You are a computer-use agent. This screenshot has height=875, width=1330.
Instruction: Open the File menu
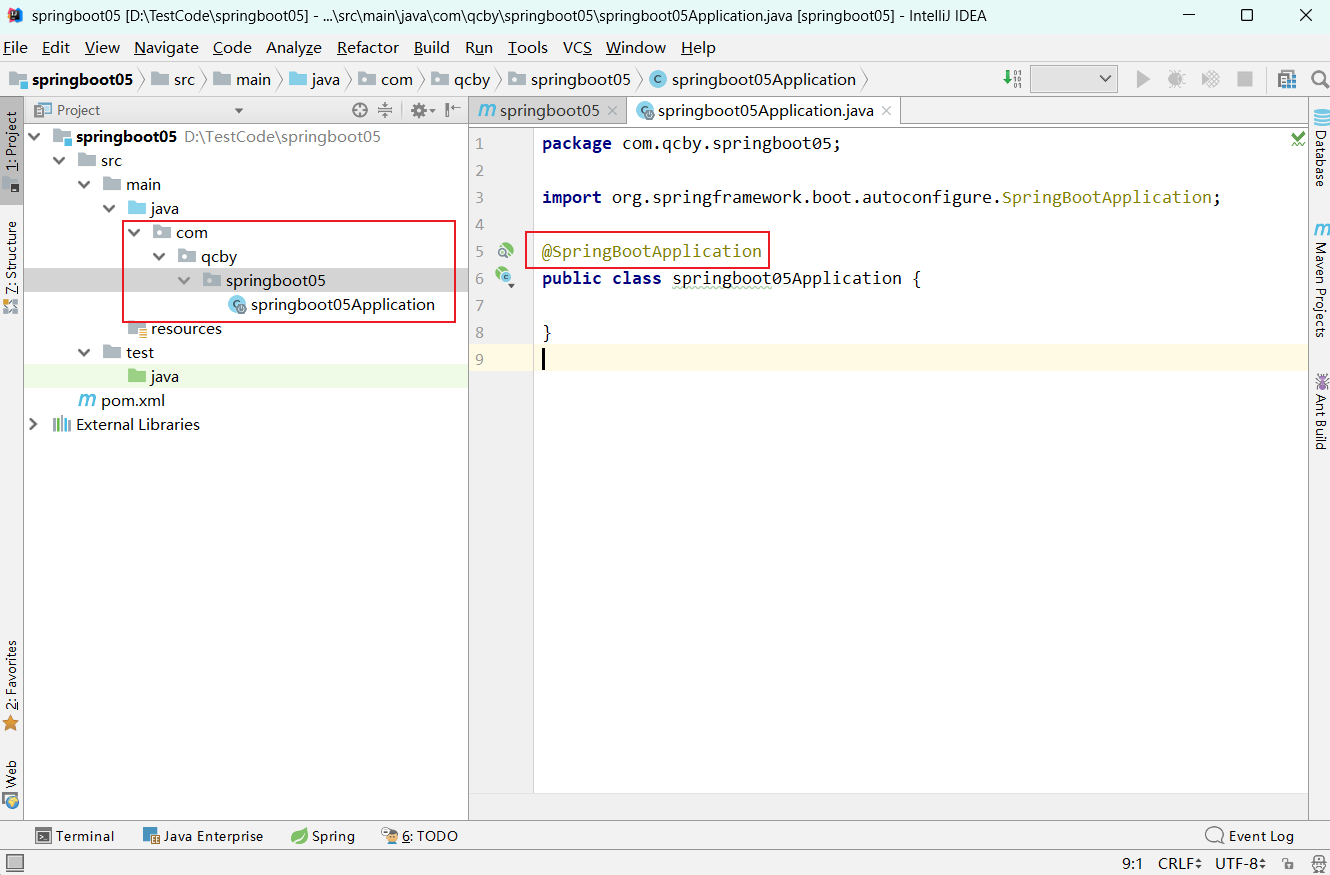15,47
